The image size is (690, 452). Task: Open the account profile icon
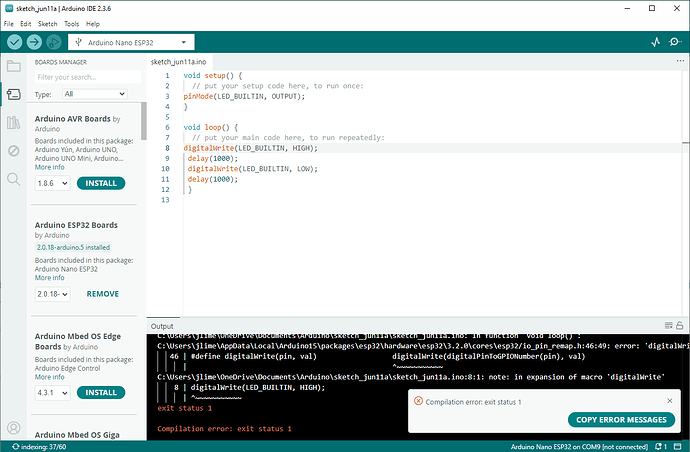tap(14, 428)
